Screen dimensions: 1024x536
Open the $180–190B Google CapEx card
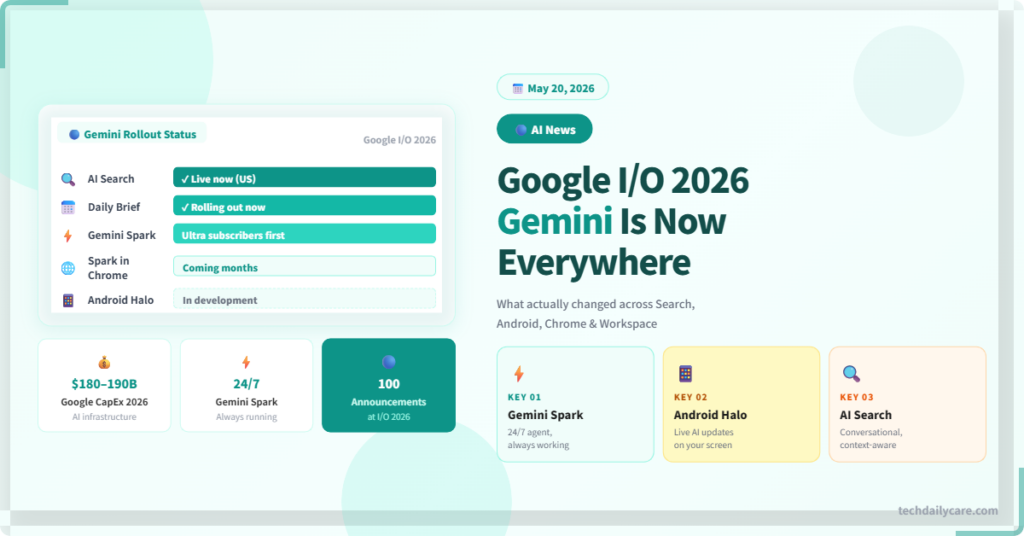pyautogui.click(x=104, y=385)
